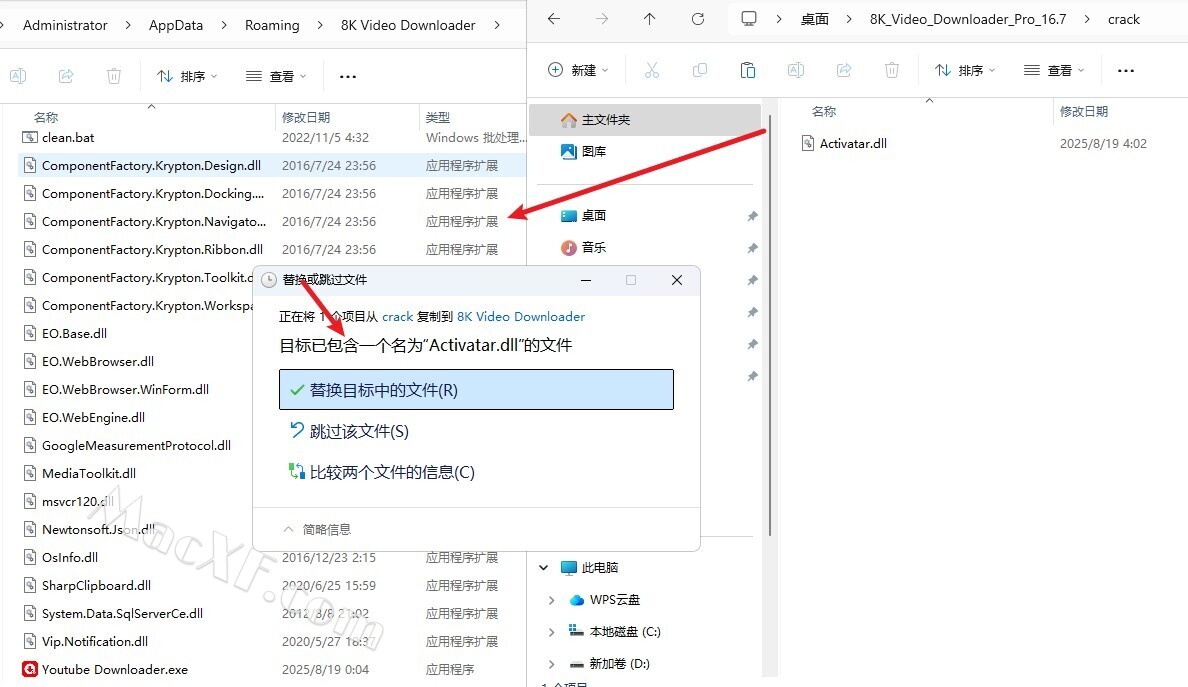Click the delete trash icon in crack window
The height and width of the screenshot is (687, 1188).
(892, 70)
